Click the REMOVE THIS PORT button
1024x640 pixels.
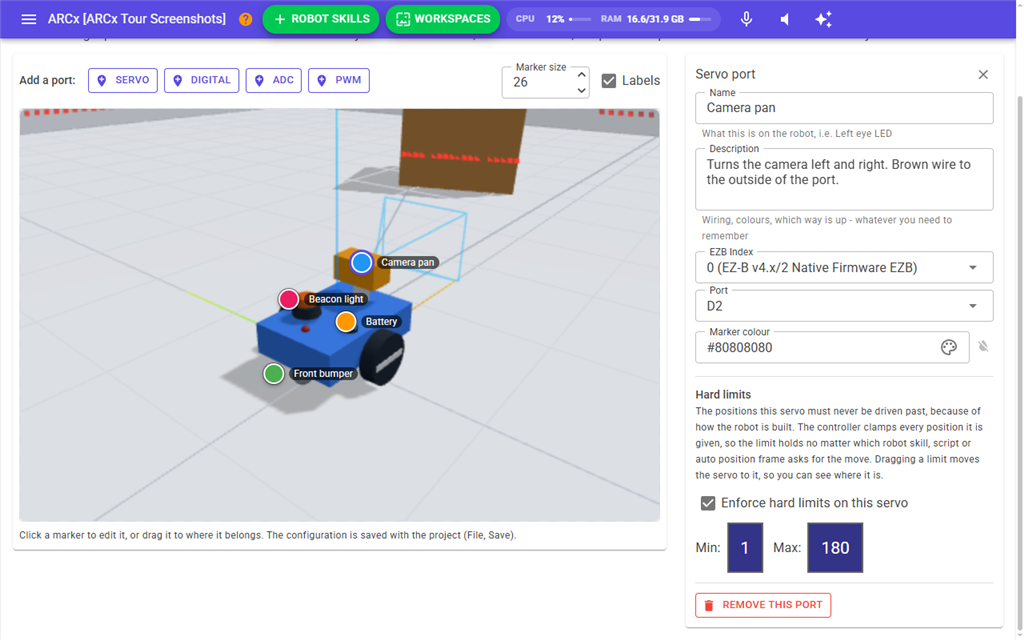click(763, 605)
